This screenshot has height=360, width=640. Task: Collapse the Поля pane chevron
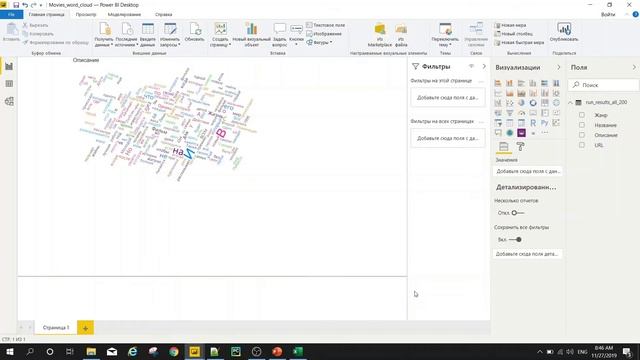(x=634, y=67)
